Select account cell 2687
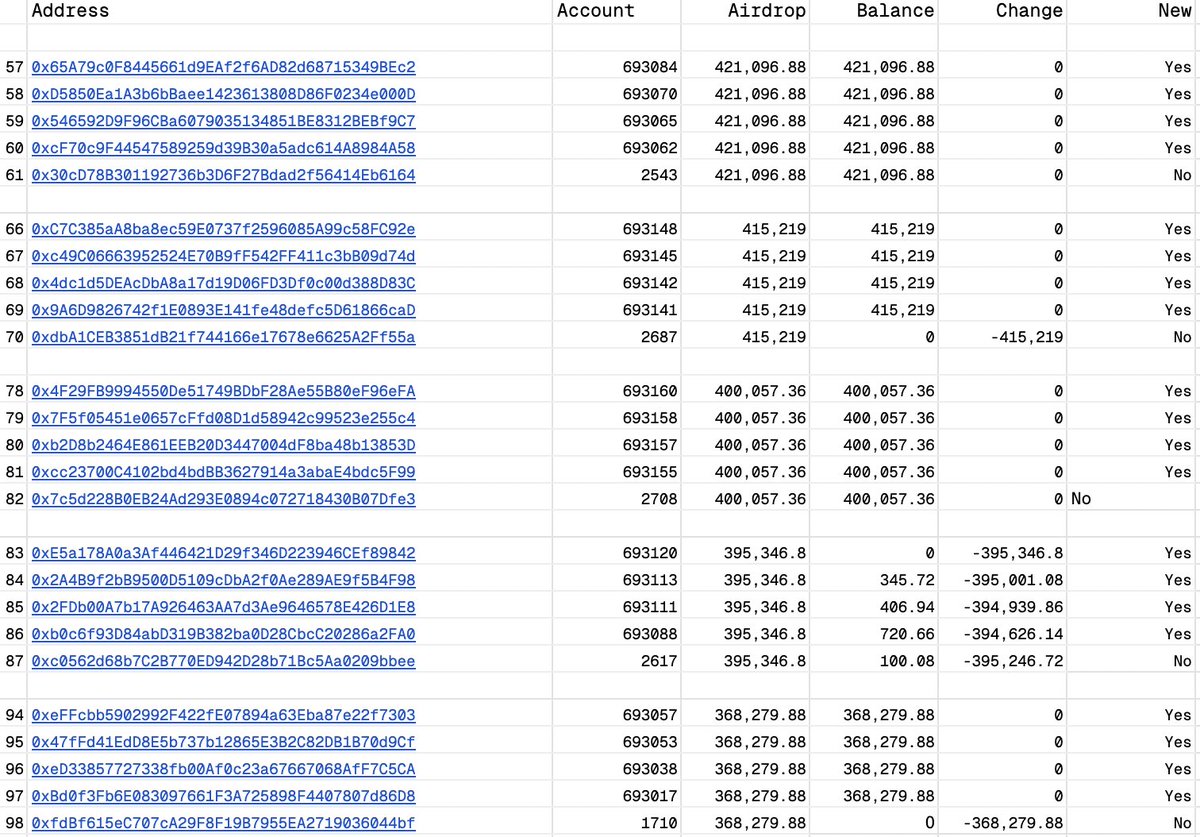1200x837 pixels. 659,337
